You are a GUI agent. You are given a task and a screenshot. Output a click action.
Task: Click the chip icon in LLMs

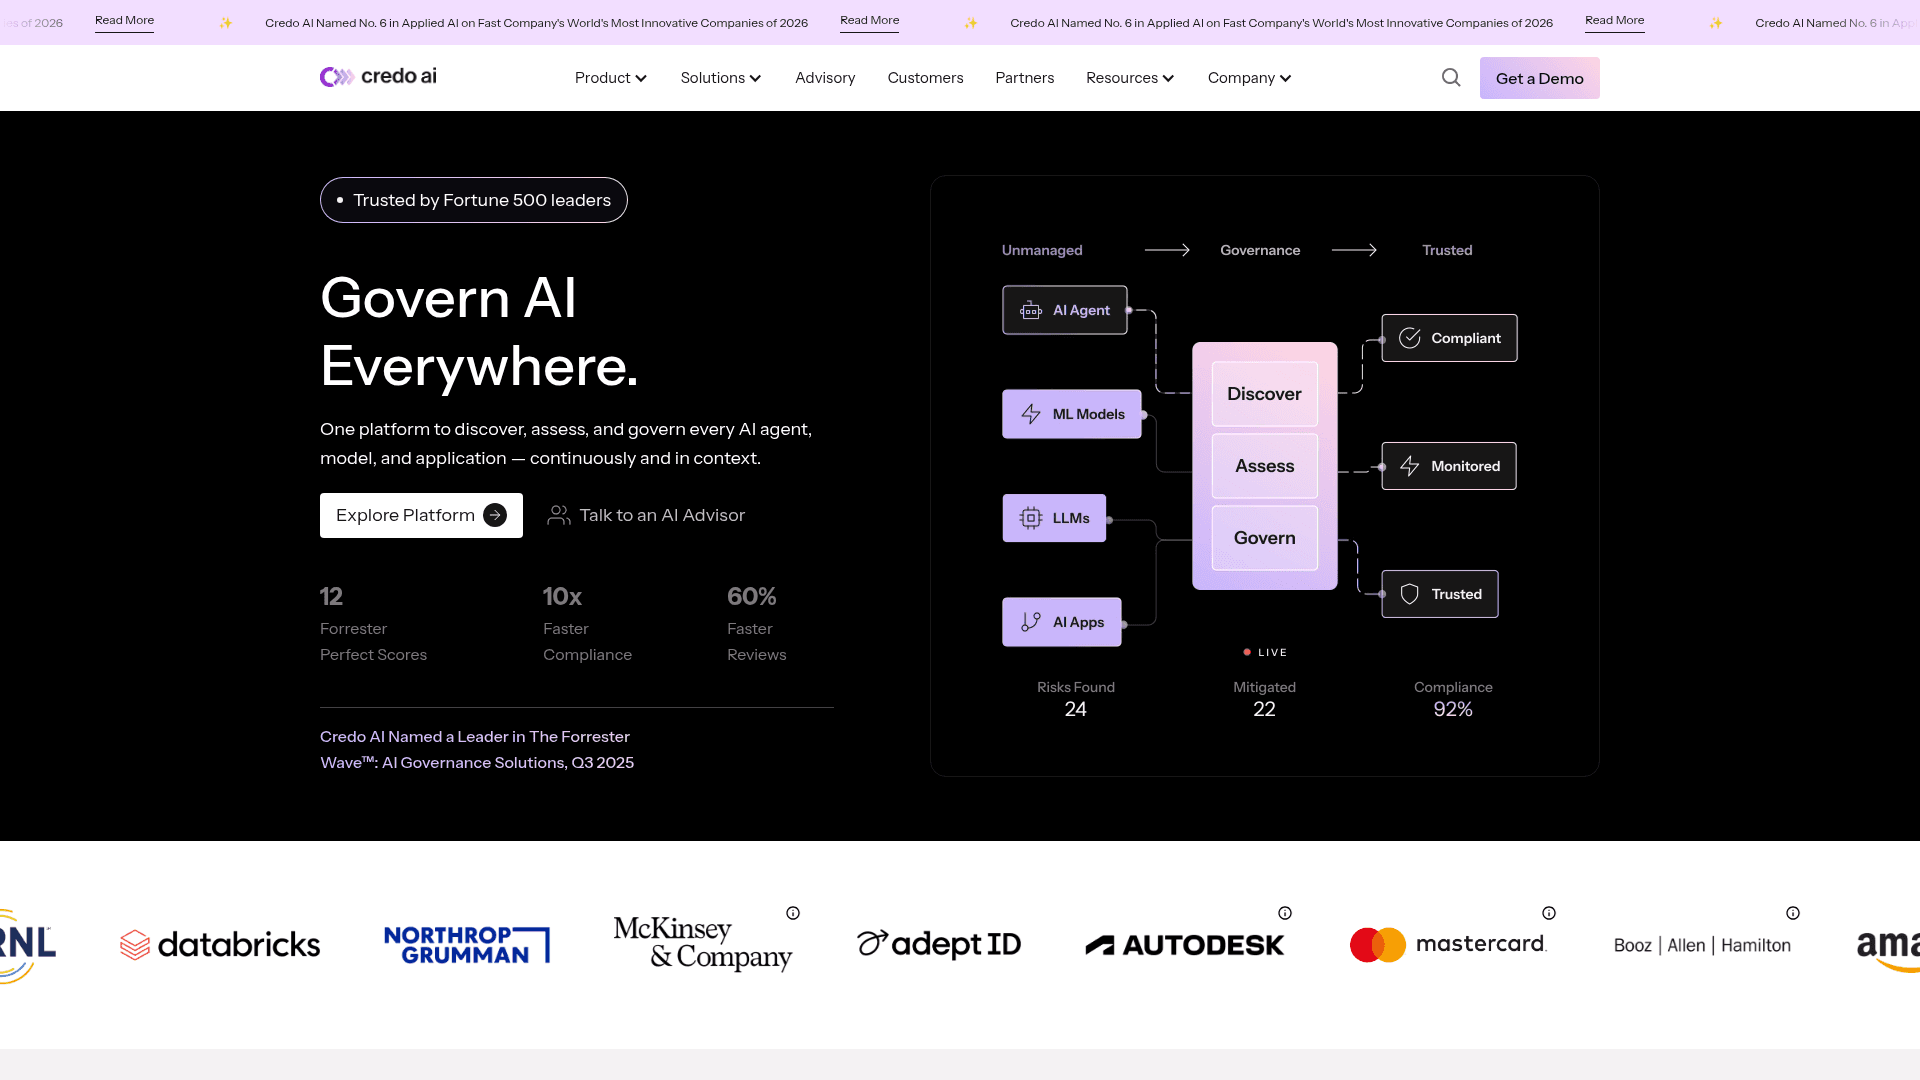pyautogui.click(x=1031, y=518)
